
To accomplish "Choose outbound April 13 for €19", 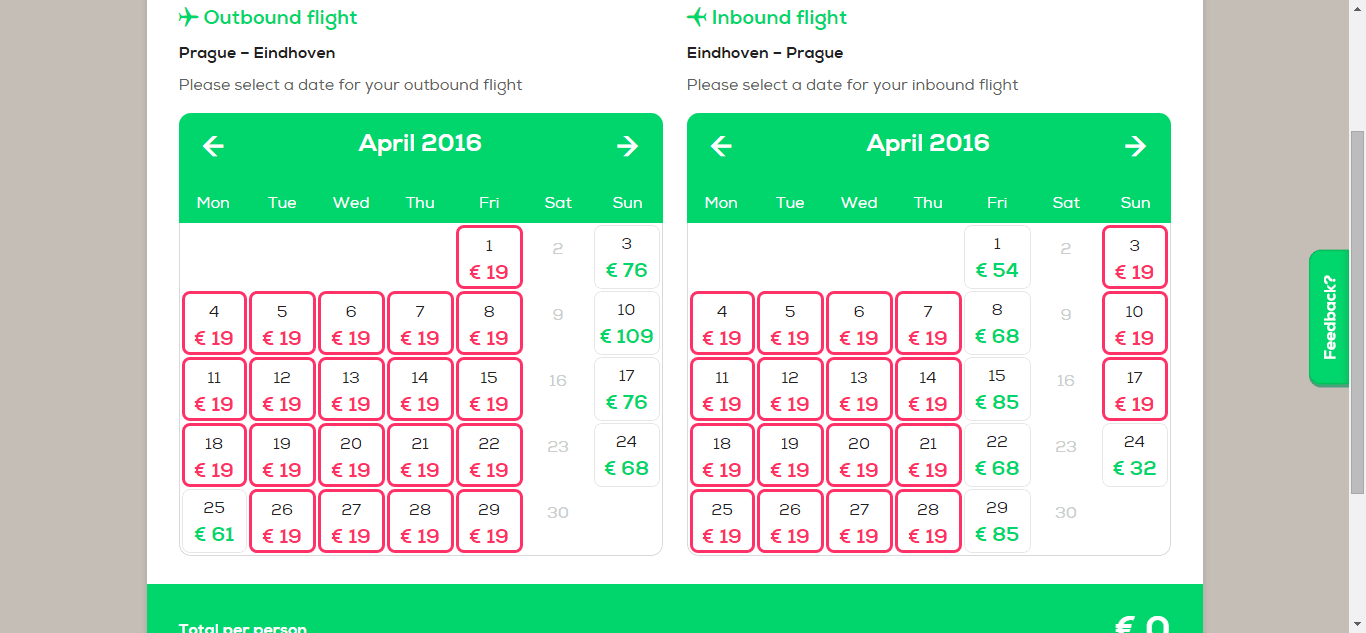I will [351, 390].
